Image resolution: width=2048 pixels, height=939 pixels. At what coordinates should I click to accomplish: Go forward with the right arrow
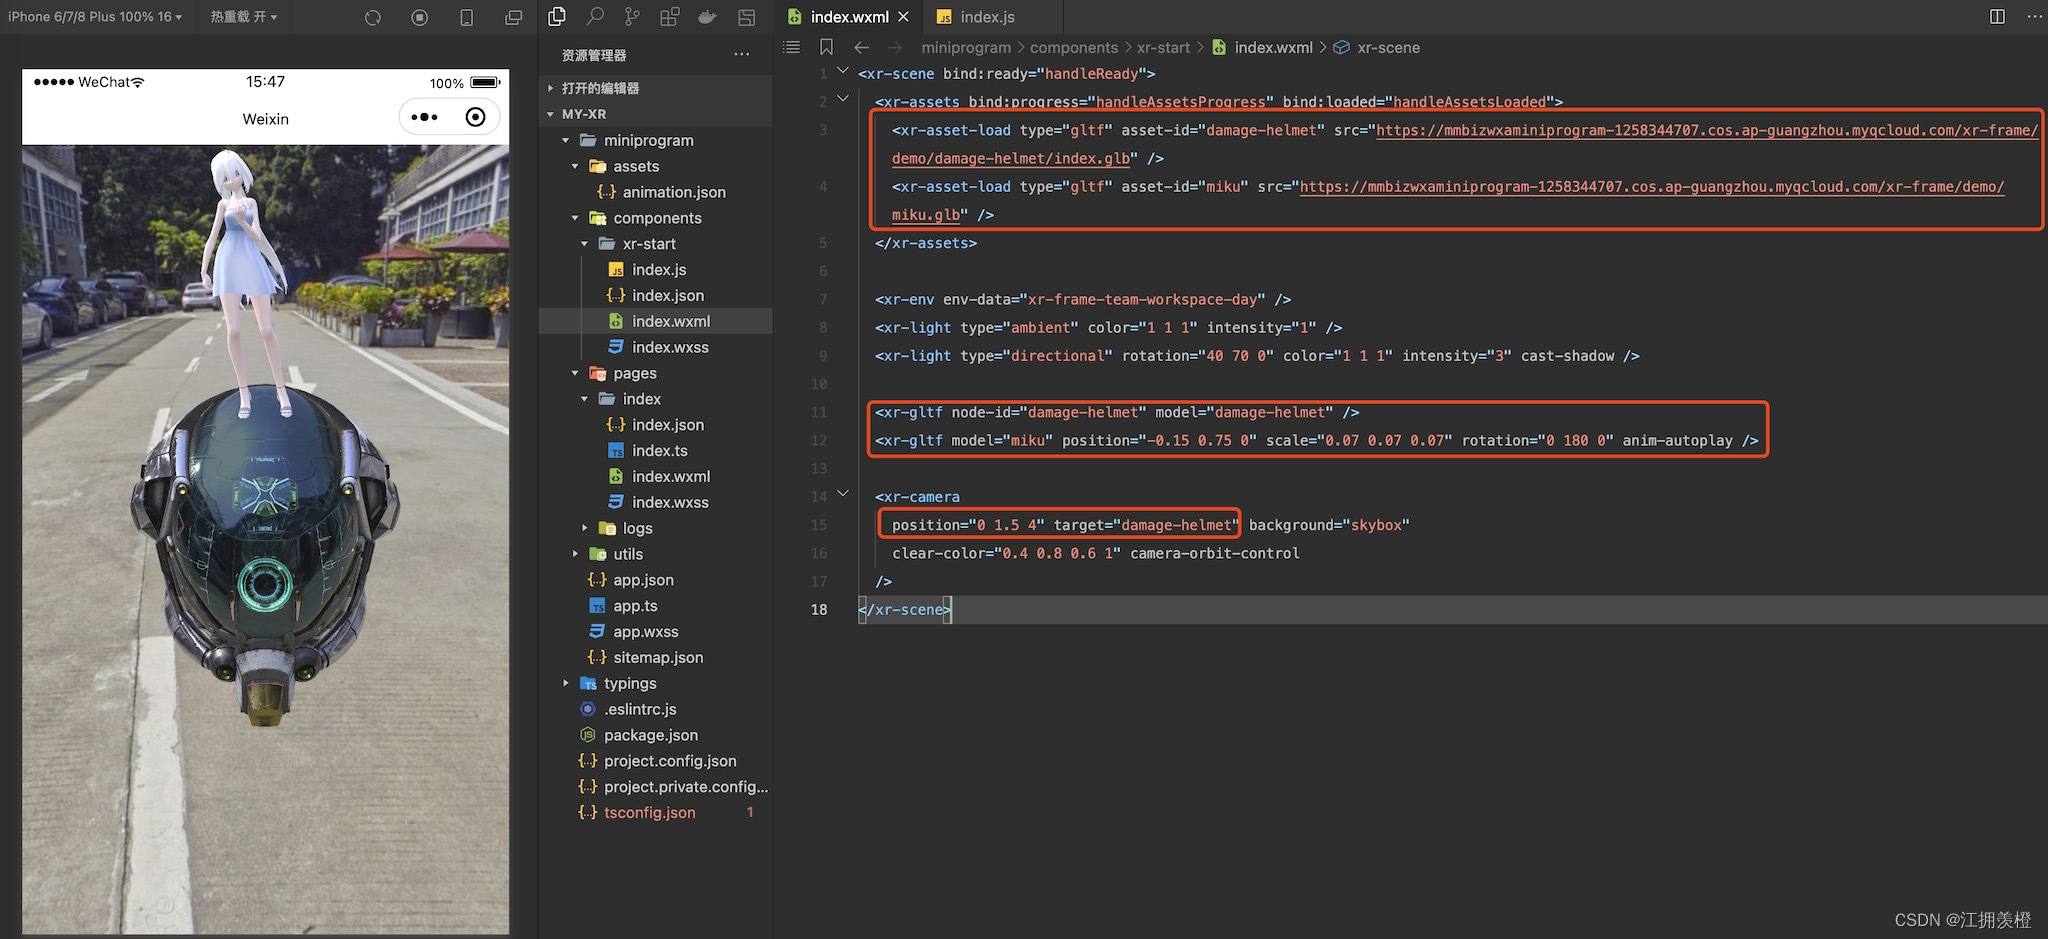pos(895,47)
